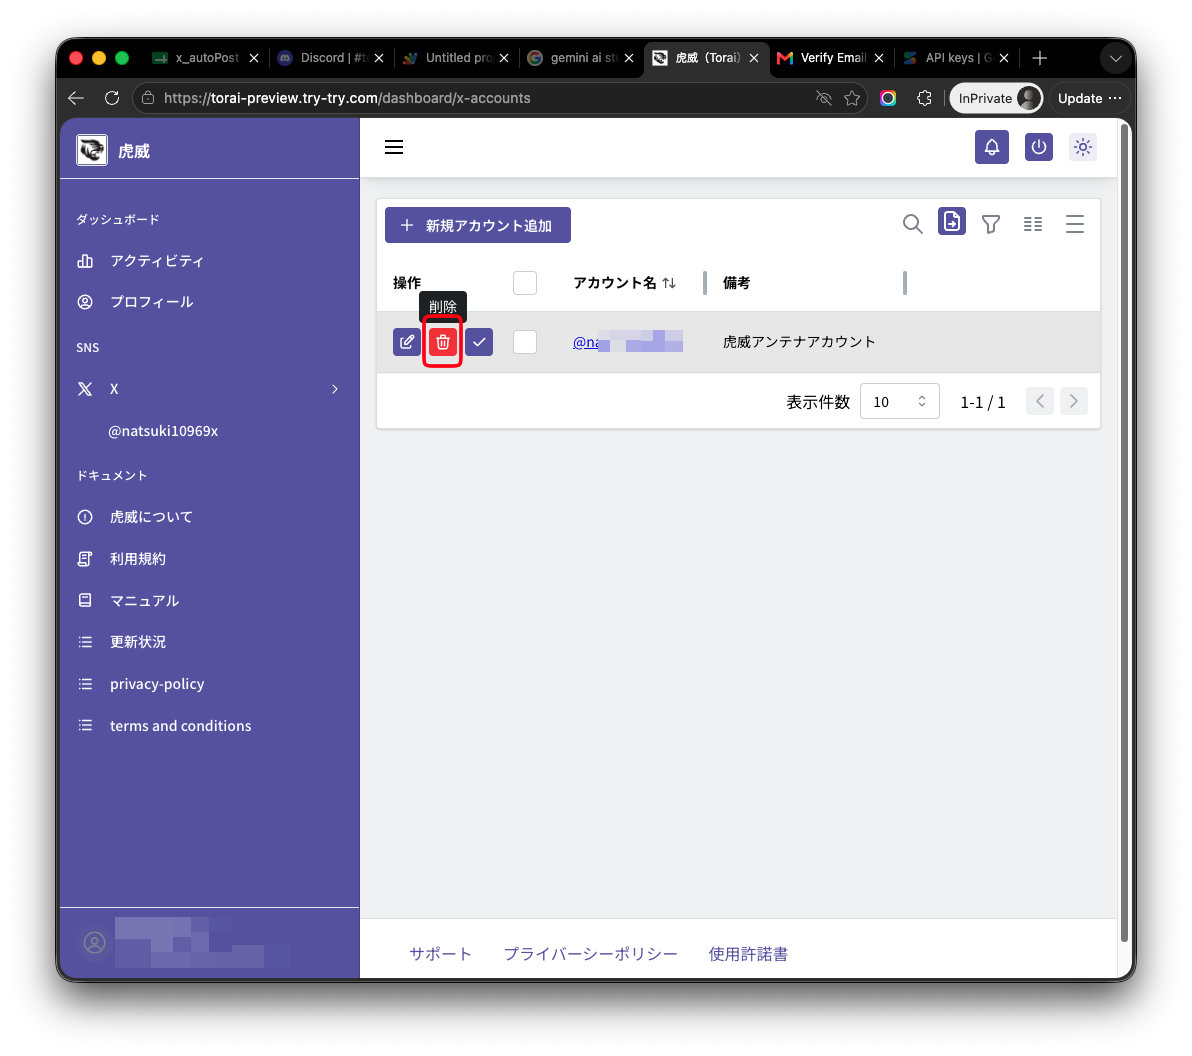This screenshot has width=1192, height=1056.
Task: Bookmark page with the star icon
Action: pos(852,98)
